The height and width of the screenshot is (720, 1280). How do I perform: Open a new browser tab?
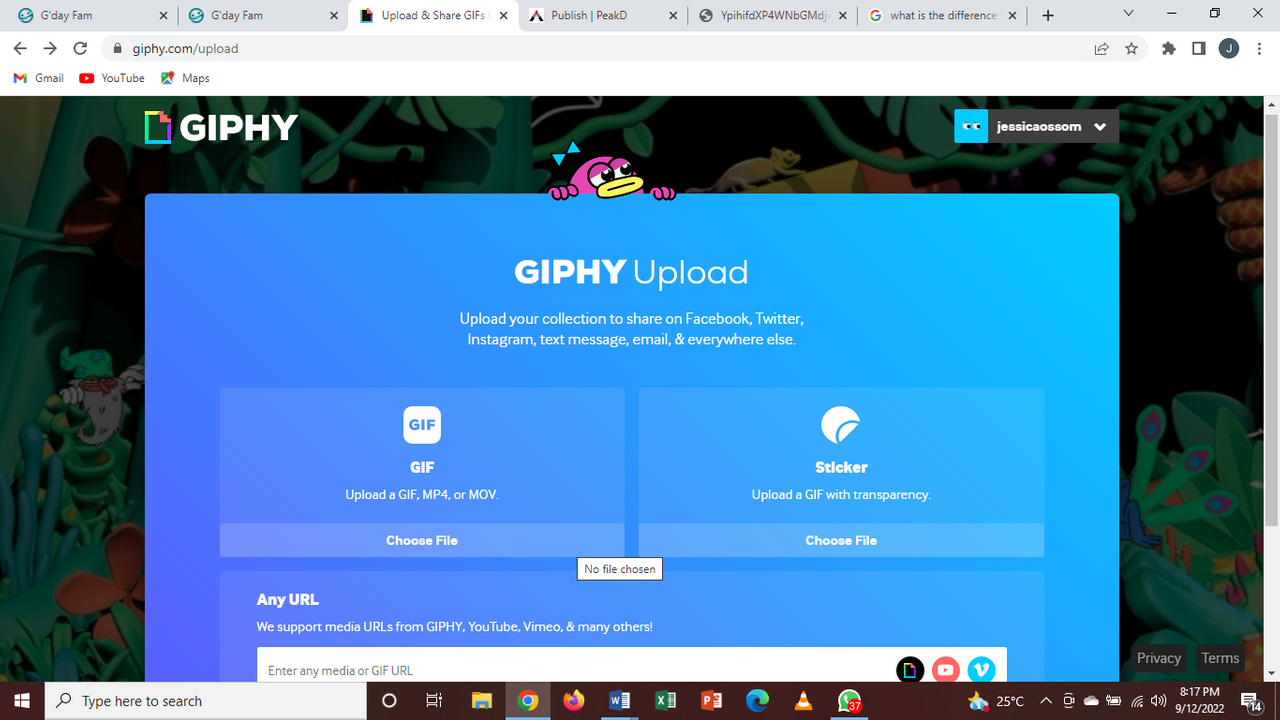(x=1047, y=15)
